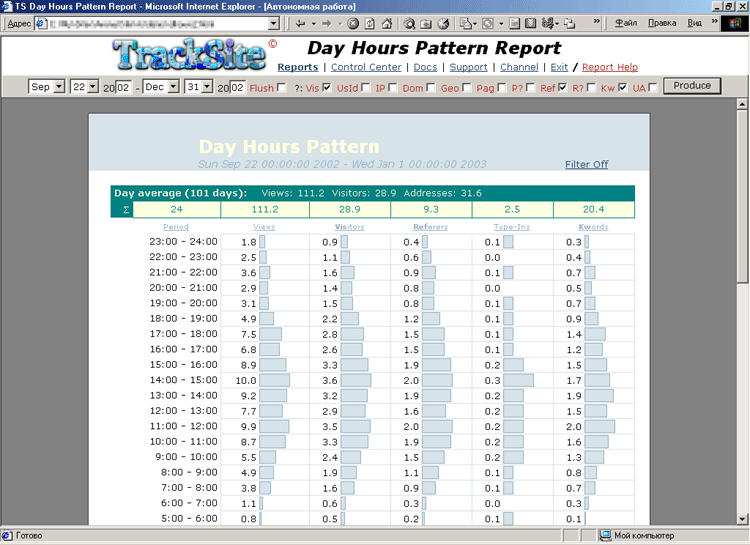Click the end year input field

(x=238, y=87)
